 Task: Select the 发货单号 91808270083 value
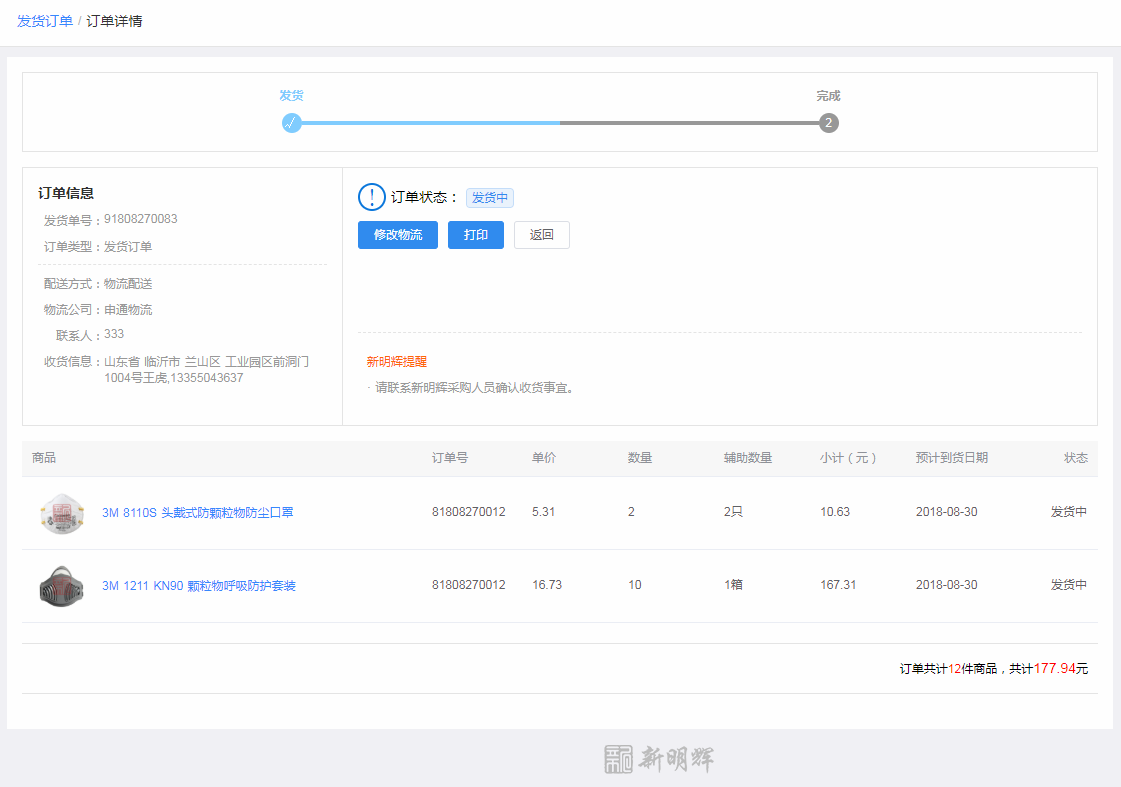coord(141,219)
